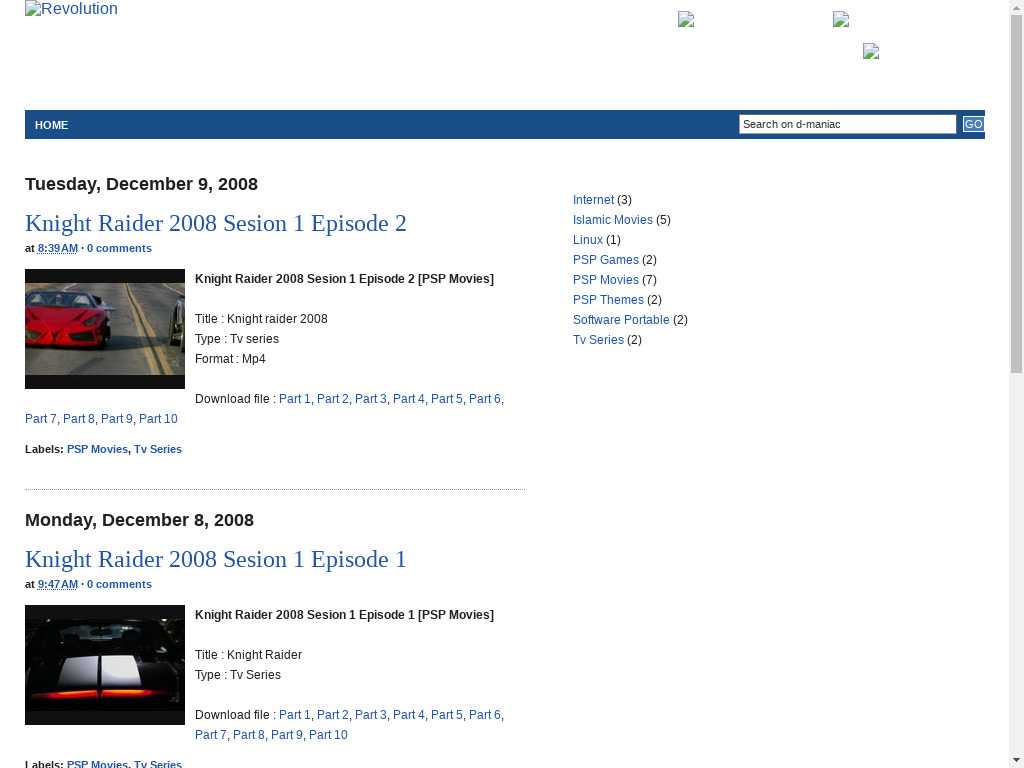Open the Knight Raider Episode 2 post title
The width and height of the screenshot is (1024, 768).
pos(216,223)
